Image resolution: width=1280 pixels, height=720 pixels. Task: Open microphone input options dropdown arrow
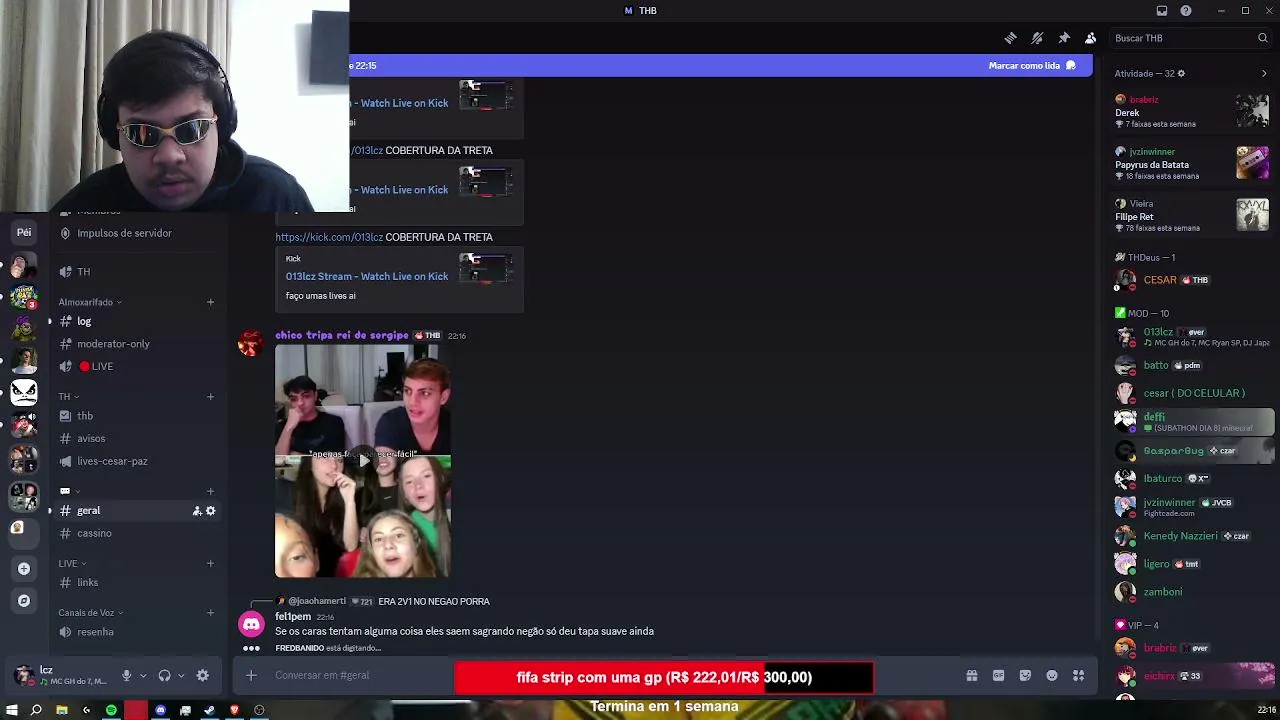click(143, 676)
